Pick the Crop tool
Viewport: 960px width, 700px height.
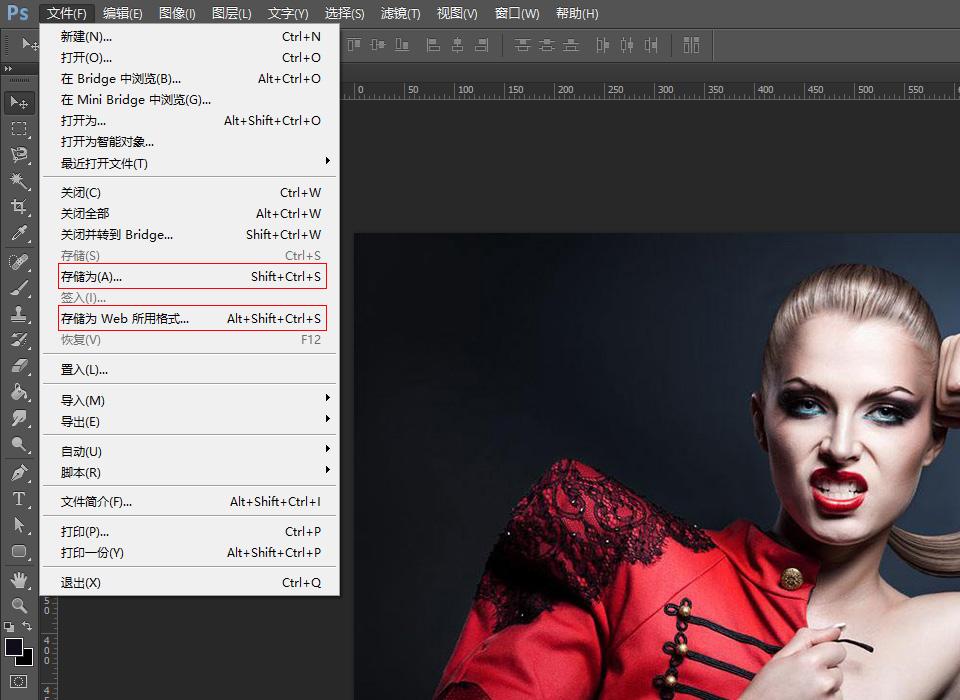(x=19, y=207)
